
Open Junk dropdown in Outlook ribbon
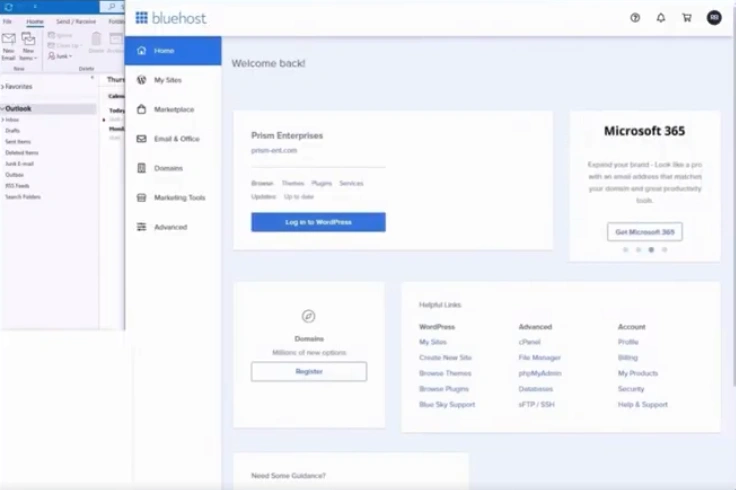click(60, 56)
